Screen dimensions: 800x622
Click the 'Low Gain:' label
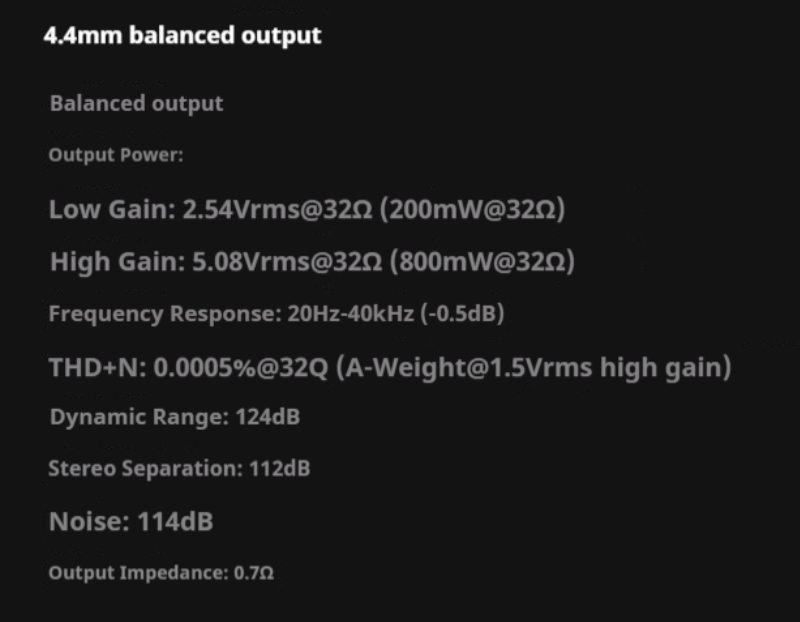click(x=112, y=211)
